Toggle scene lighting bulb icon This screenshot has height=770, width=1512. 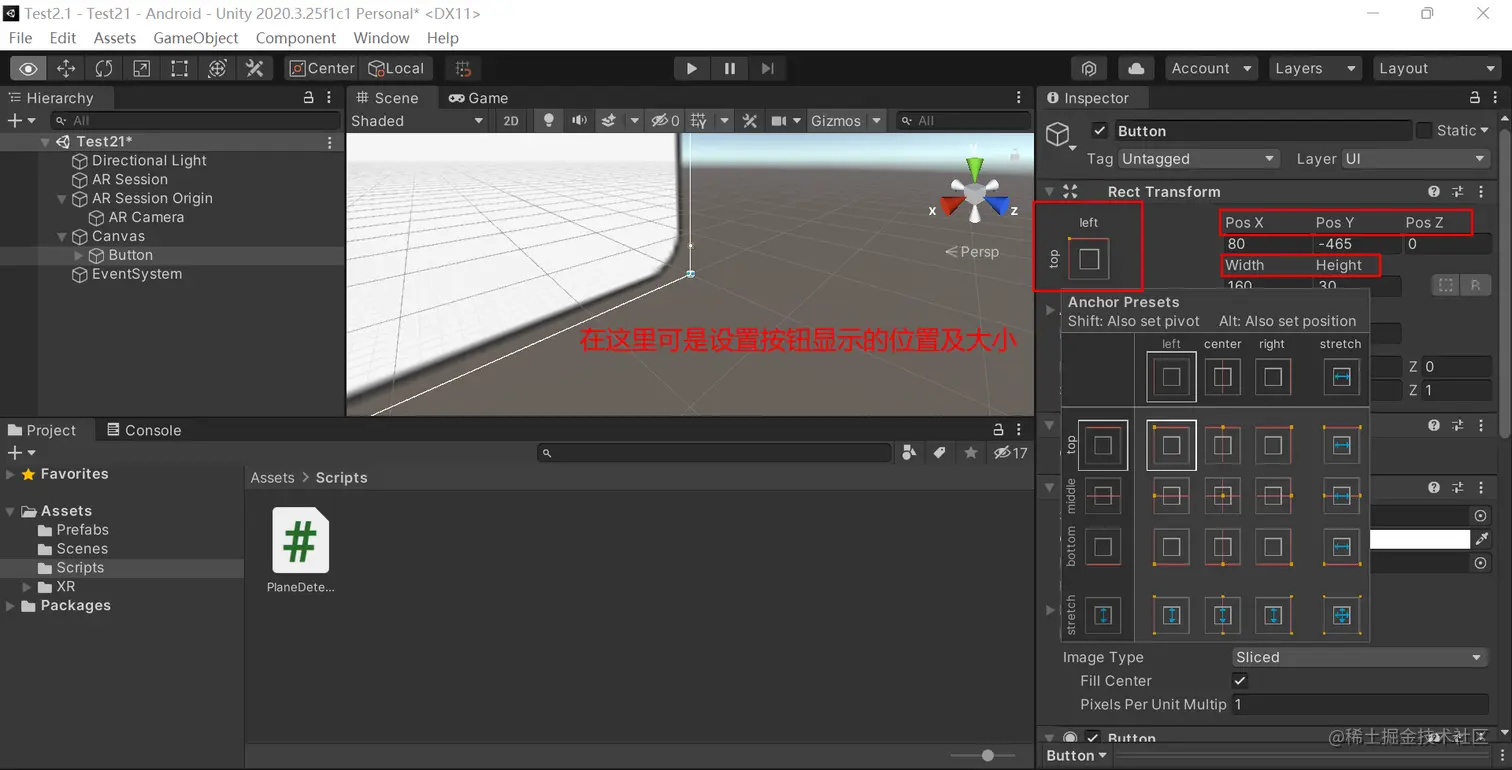(x=548, y=121)
